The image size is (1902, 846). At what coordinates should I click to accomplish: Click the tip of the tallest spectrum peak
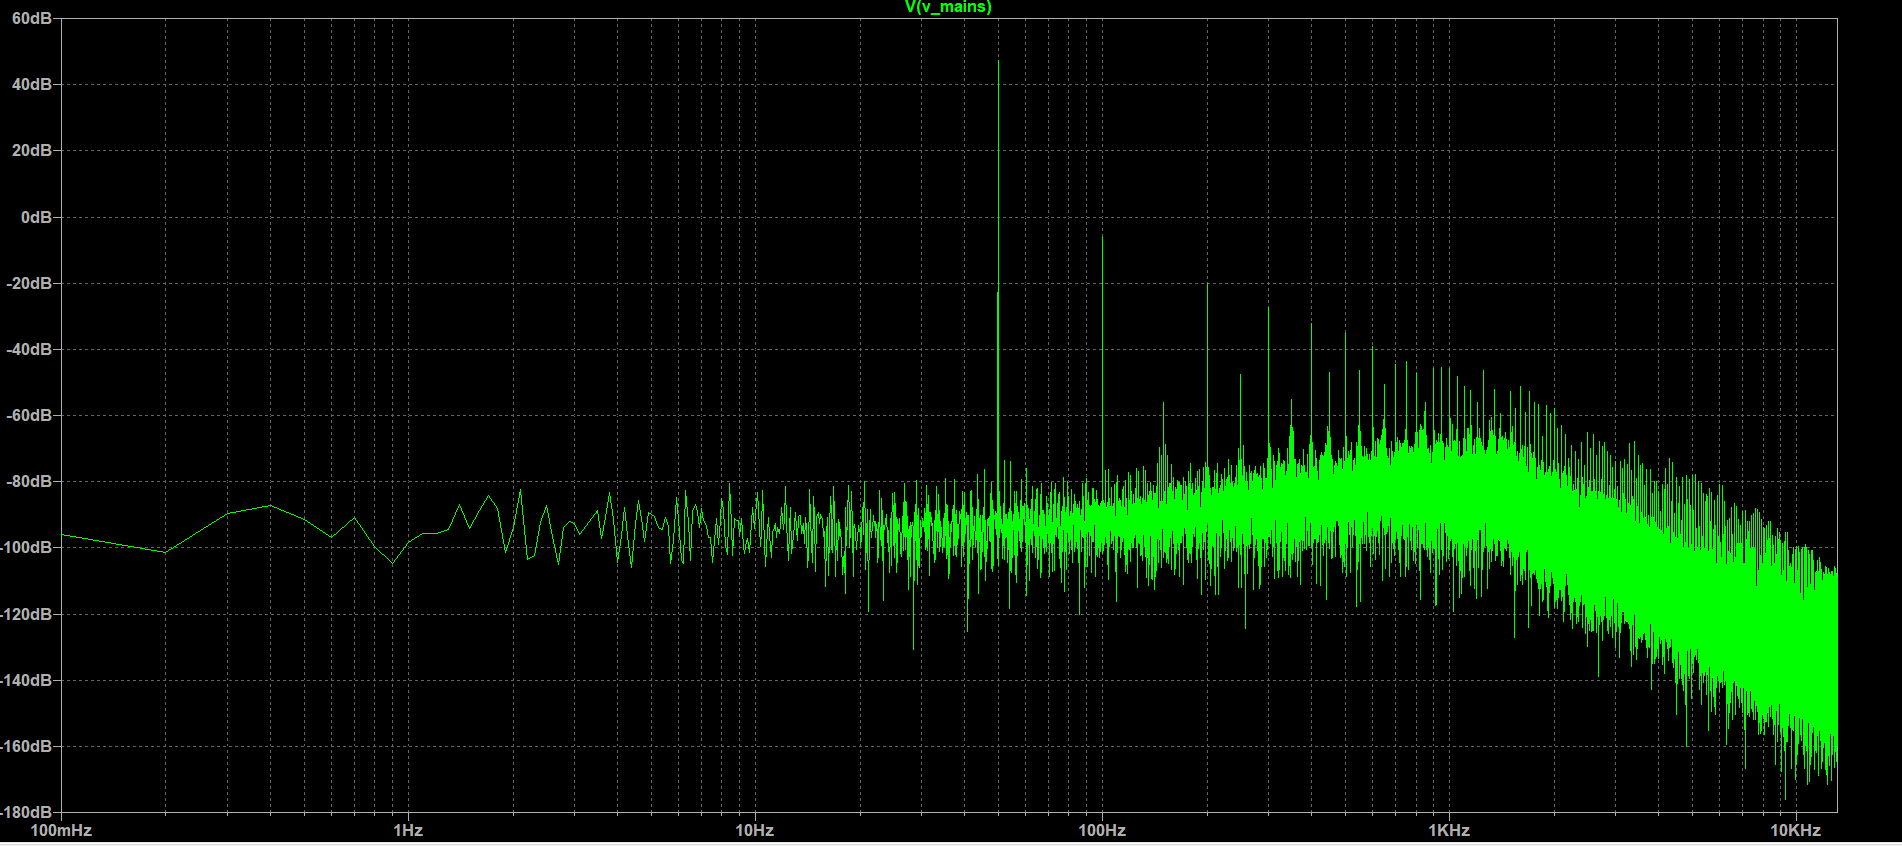[998, 61]
